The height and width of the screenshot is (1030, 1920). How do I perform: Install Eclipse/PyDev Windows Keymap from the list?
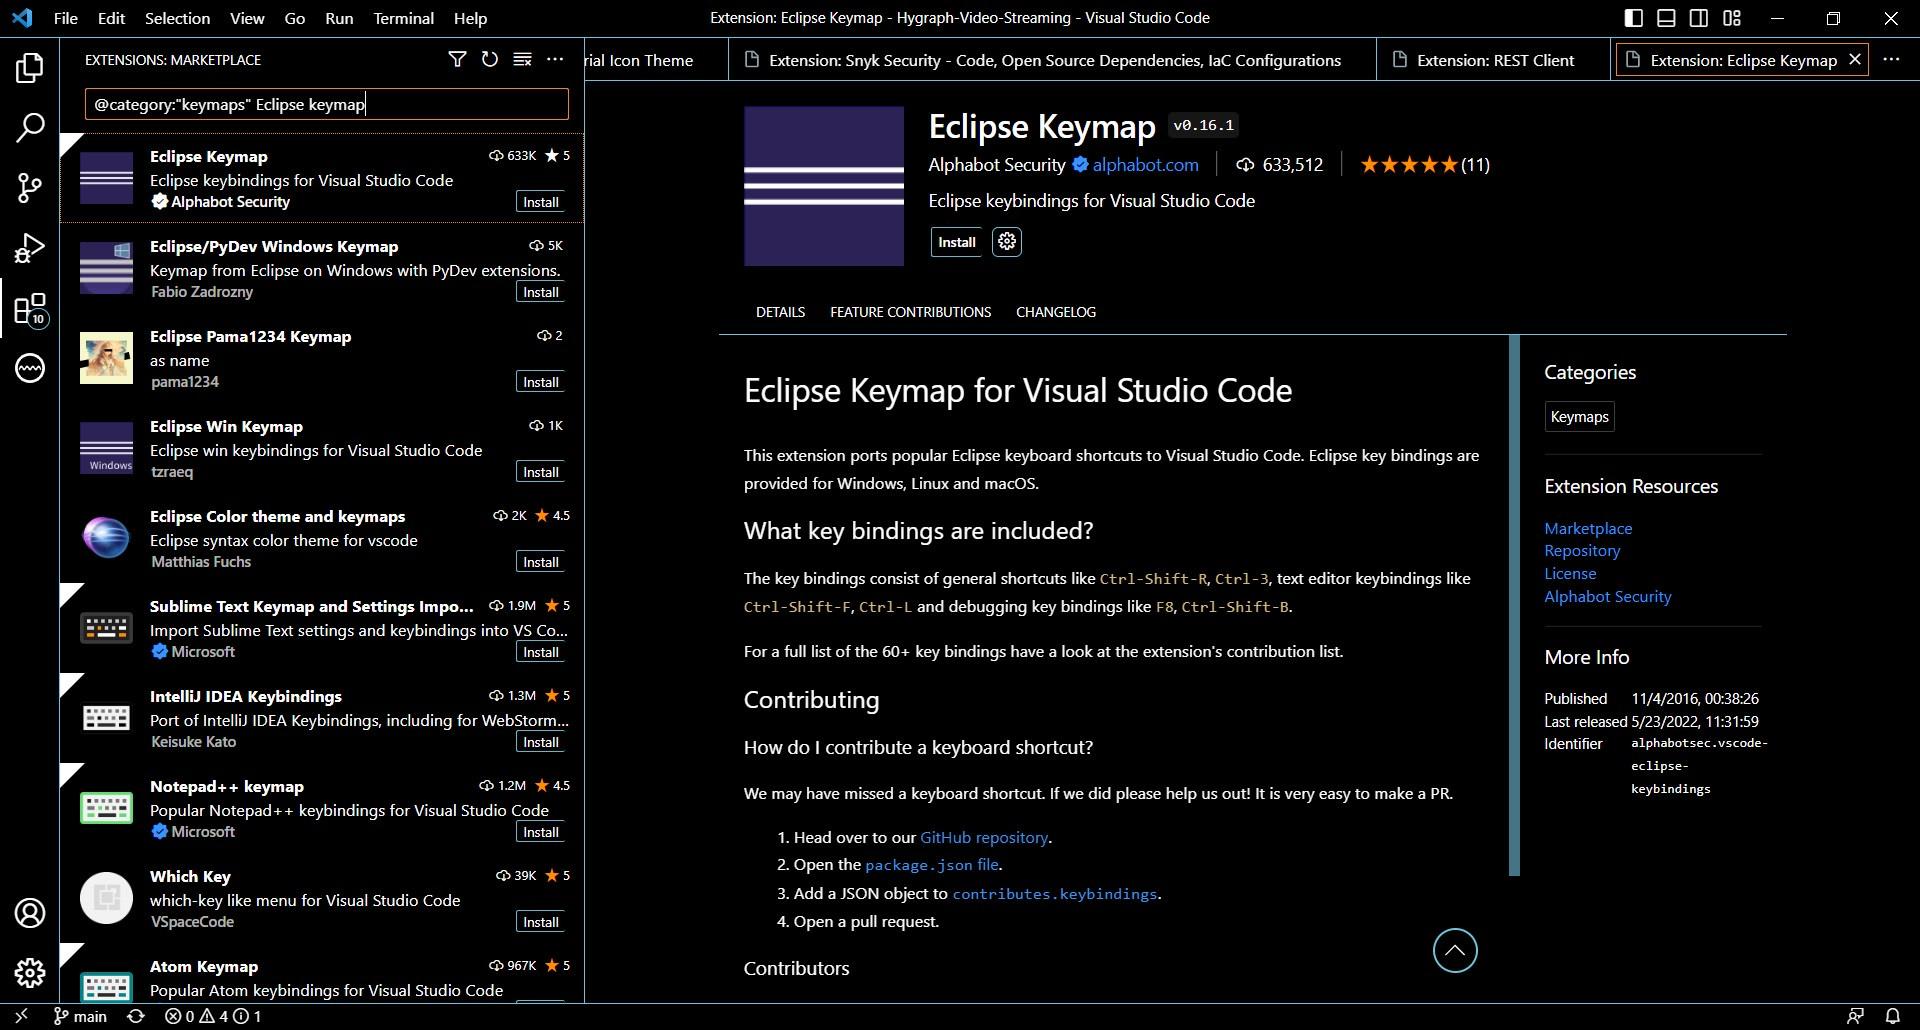pos(541,292)
